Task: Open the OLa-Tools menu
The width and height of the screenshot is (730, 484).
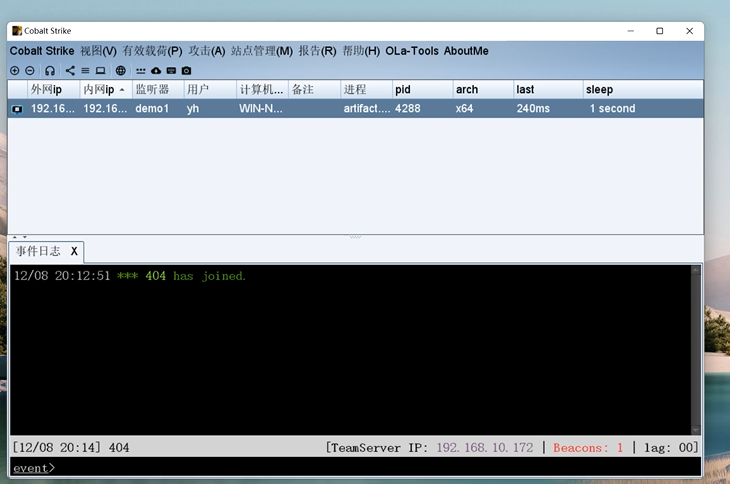Action: pos(411,51)
